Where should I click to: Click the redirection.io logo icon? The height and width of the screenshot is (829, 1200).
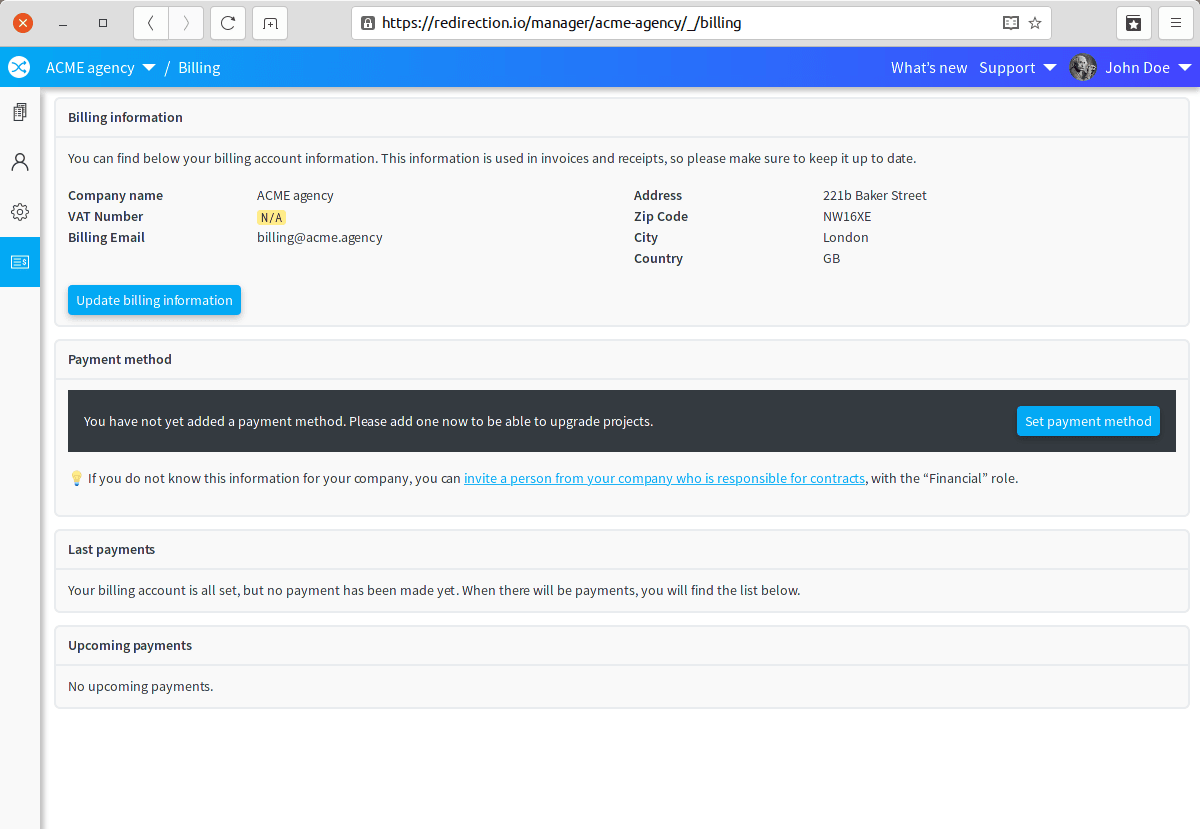[x=19, y=67]
